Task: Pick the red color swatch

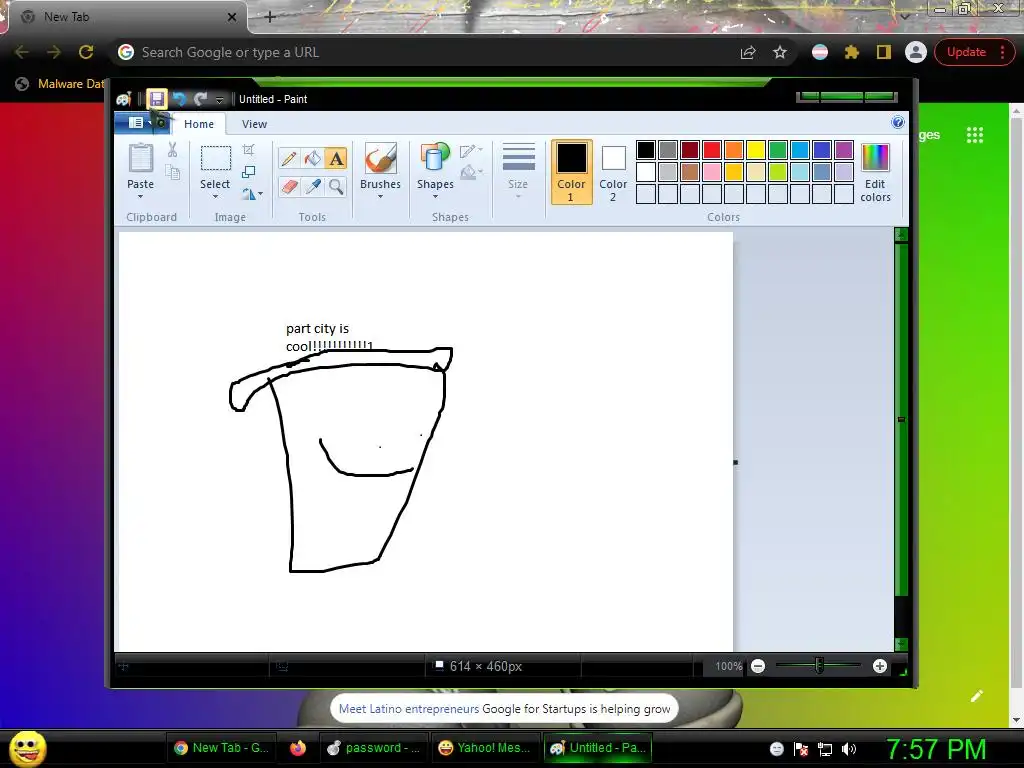Action: [712, 150]
